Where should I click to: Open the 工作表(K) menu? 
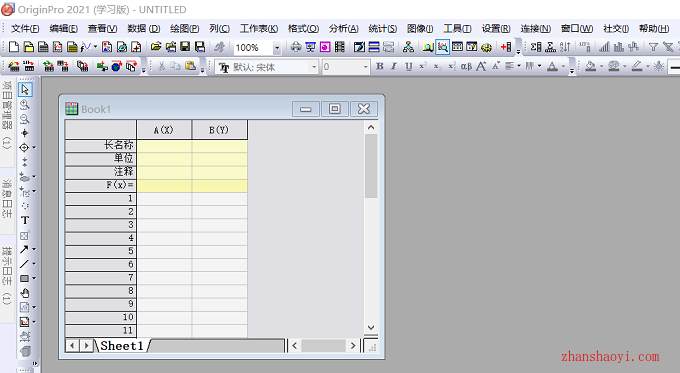coord(259,29)
